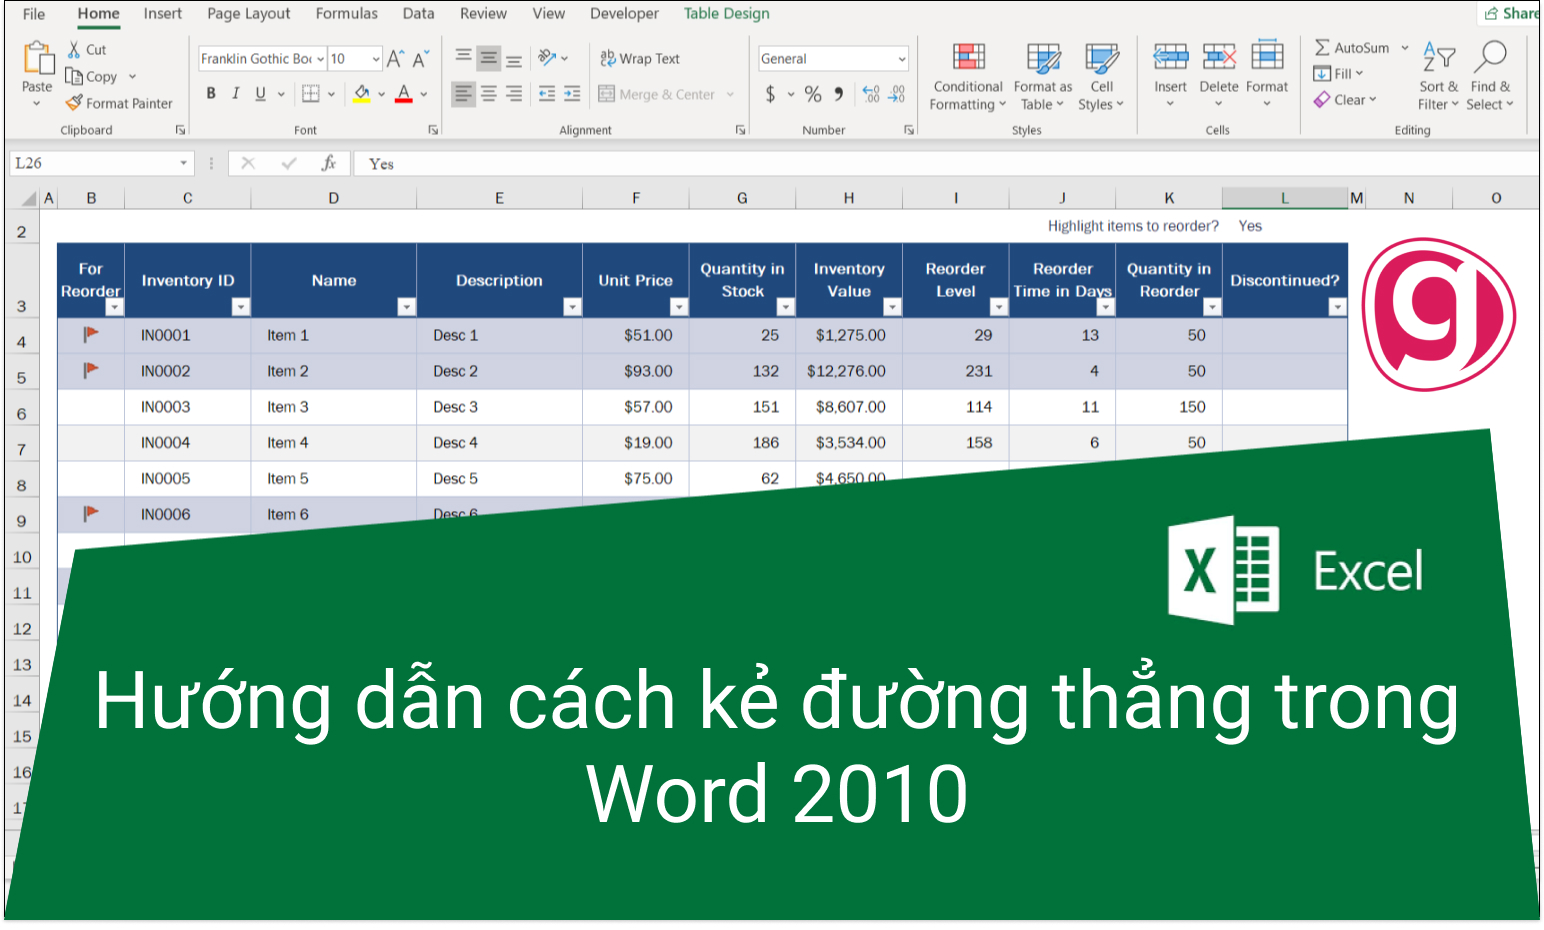Open filter dropdown for Unit Price column
This screenshot has width=1544, height=930.
[x=679, y=307]
